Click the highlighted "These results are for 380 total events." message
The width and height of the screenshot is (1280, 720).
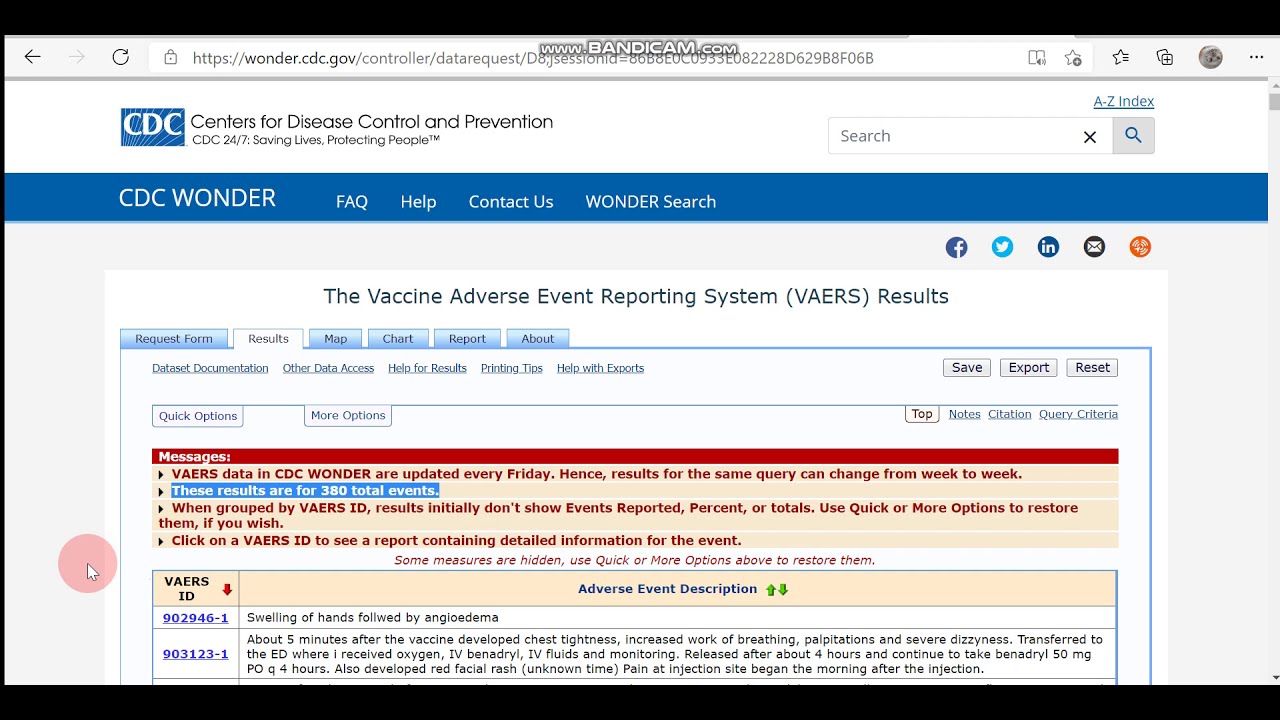[305, 491]
